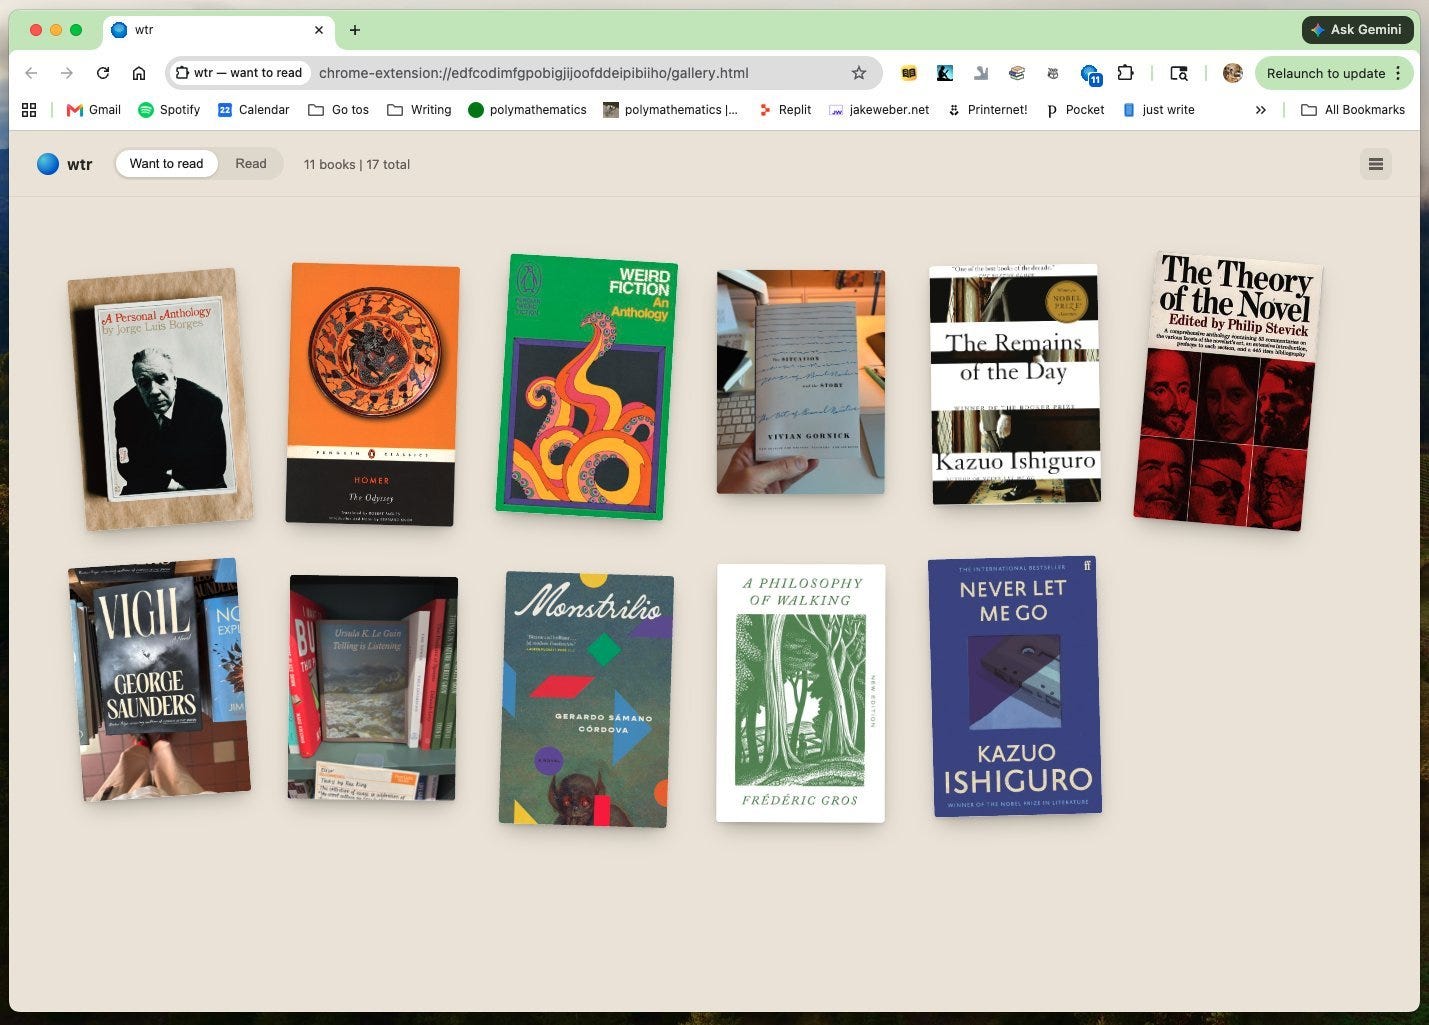Viewport: 1429px width, 1025px height.
Task: Open the wtr hamburger menu icon
Action: [x=1376, y=164]
